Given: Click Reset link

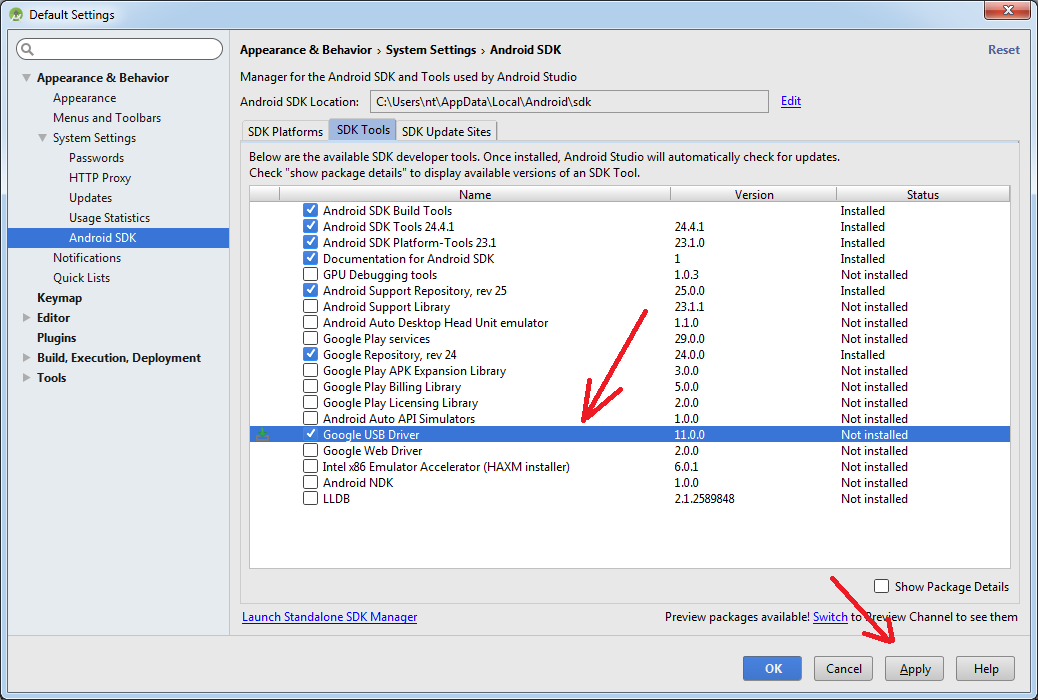Looking at the screenshot, I should pyautogui.click(x=1004, y=50).
